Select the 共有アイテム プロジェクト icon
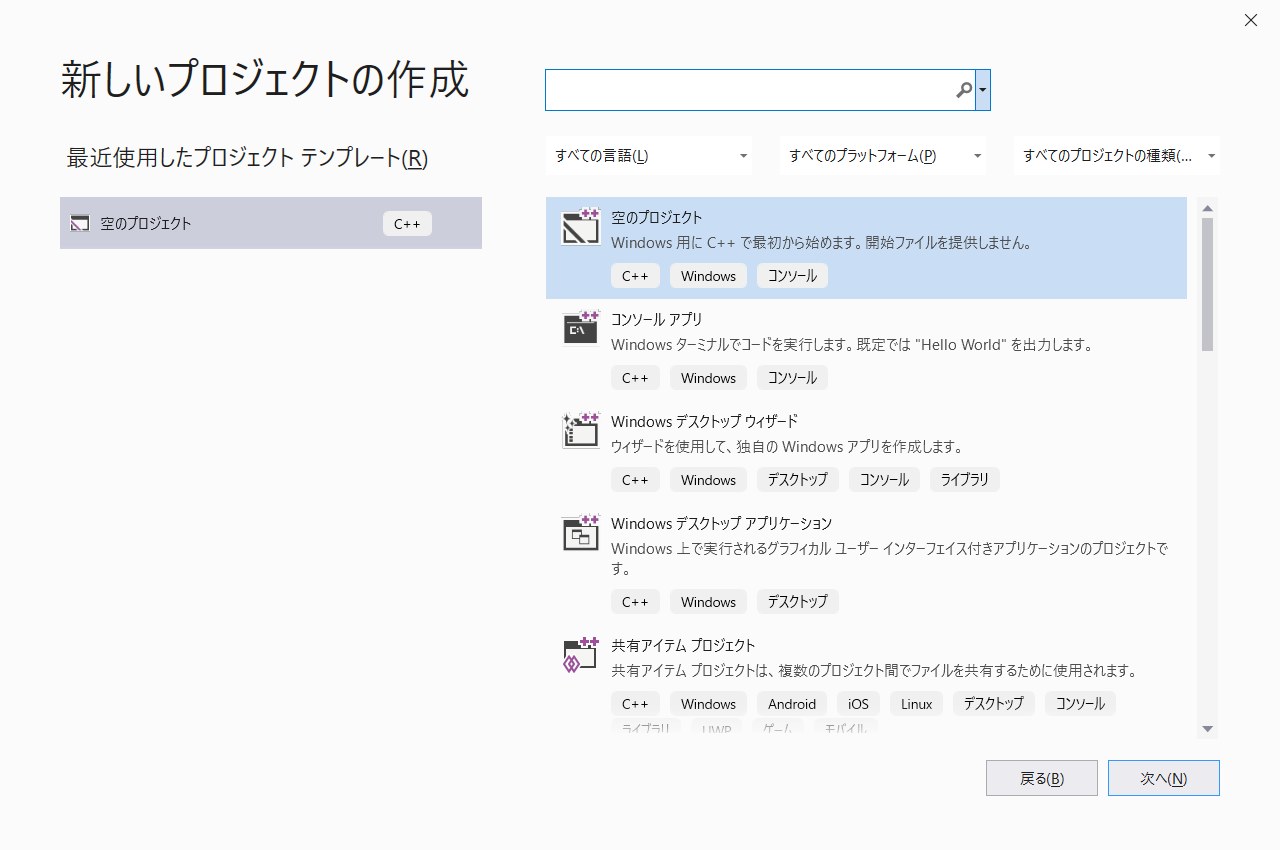The width and height of the screenshot is (1280, 850). click(581, 655)
